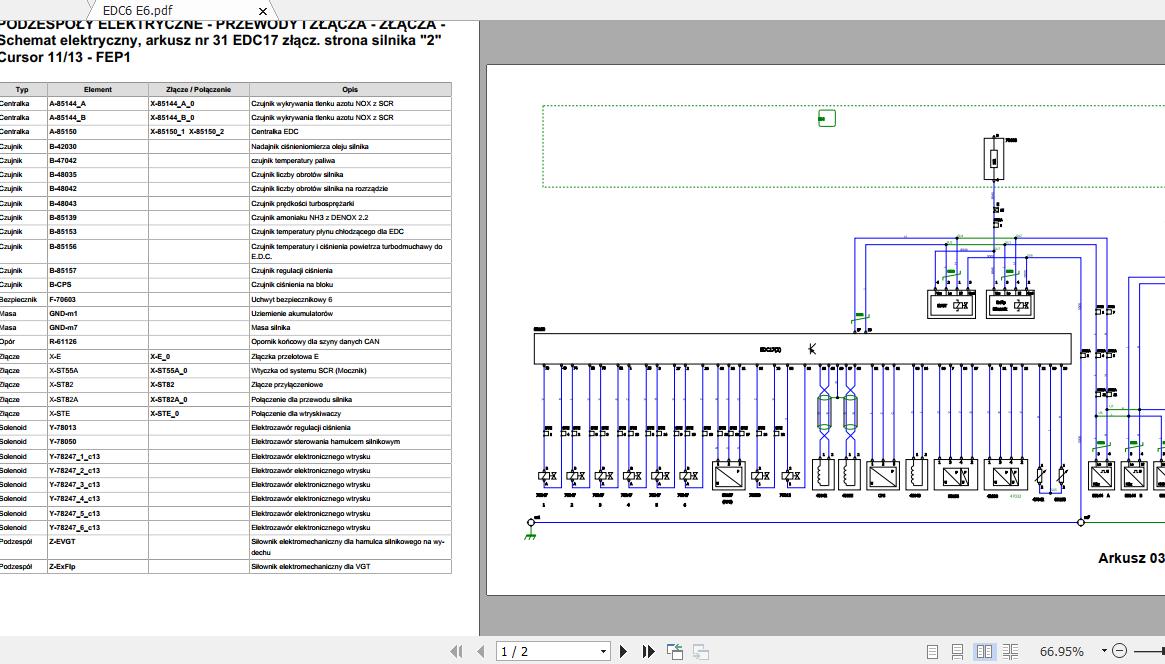Image resolution: width=1165 pixels, height=664 pixels.
Task: Adjust the zoom slider handle
Action: 1161,650
